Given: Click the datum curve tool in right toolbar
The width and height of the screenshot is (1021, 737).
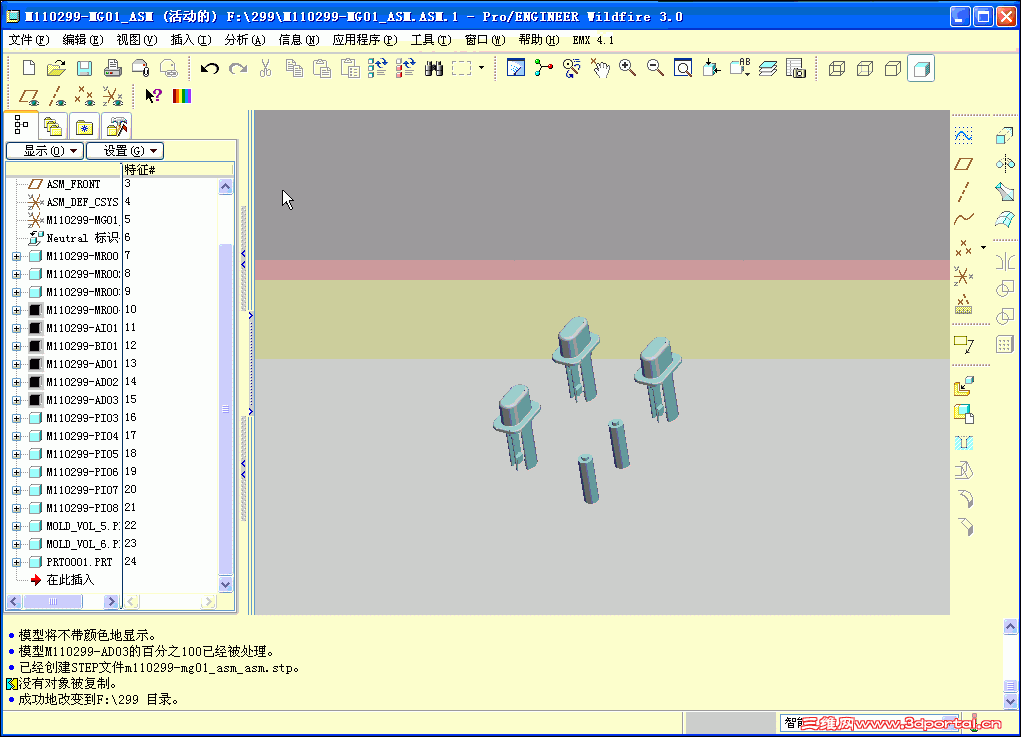Looking at the screenshot, I should click(x=963, y=219).
